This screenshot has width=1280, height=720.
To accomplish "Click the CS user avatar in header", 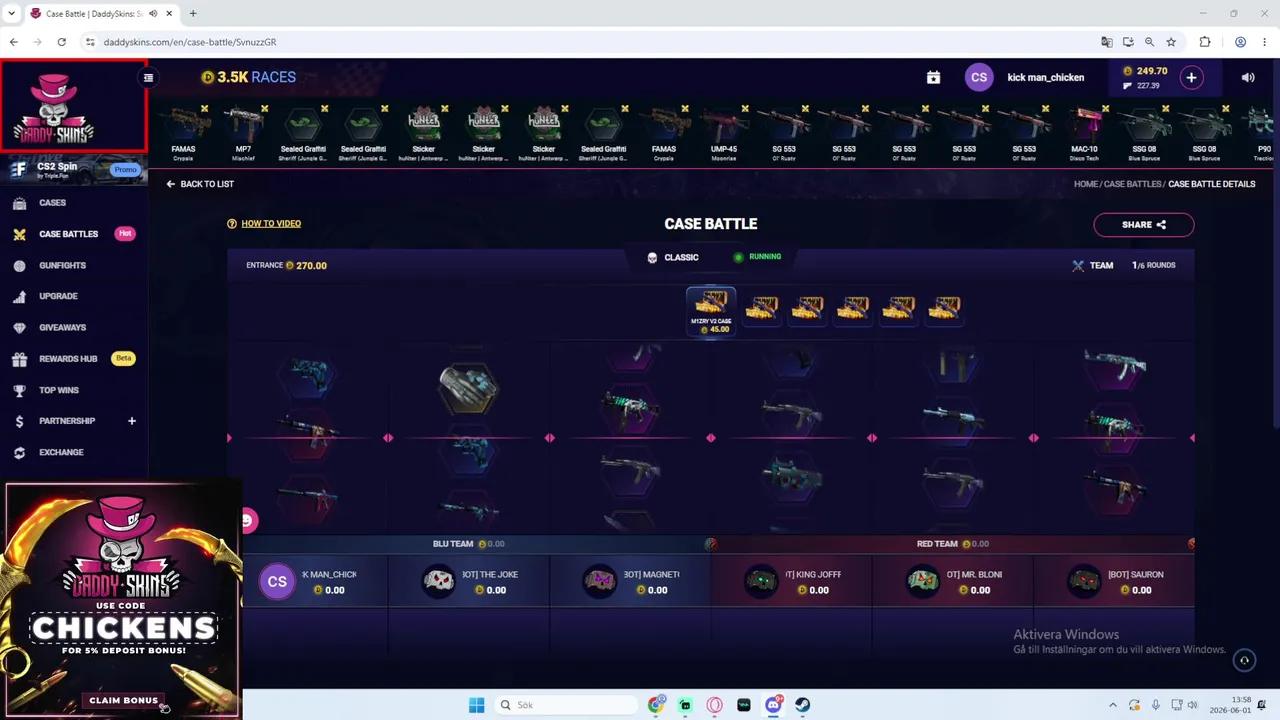I will (979, 77).
